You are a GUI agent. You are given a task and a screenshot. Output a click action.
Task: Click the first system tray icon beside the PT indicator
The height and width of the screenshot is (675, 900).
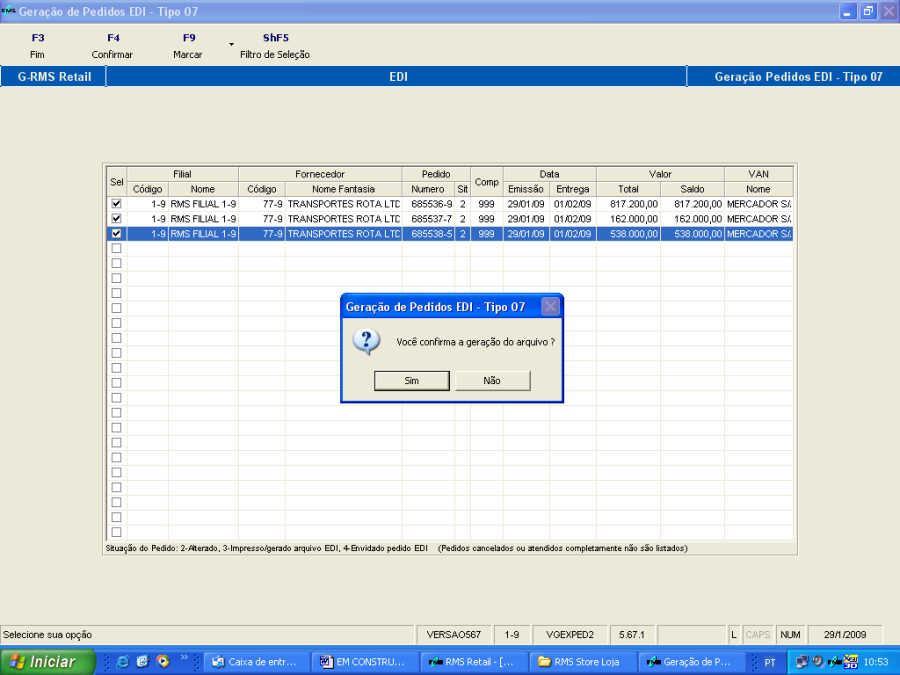click(802, 662)
